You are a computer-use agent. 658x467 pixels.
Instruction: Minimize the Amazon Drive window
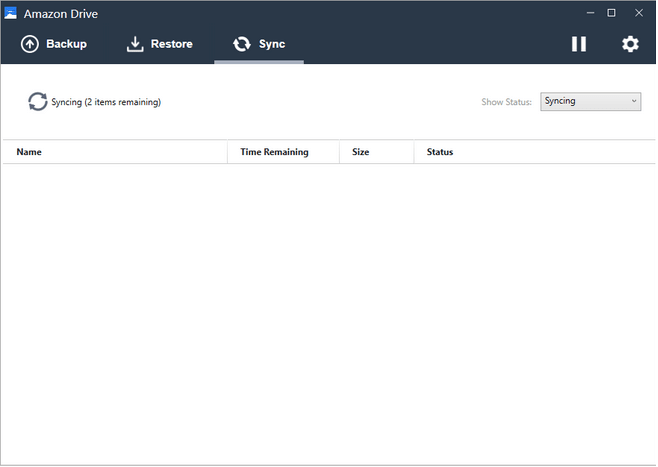[585, 13]
